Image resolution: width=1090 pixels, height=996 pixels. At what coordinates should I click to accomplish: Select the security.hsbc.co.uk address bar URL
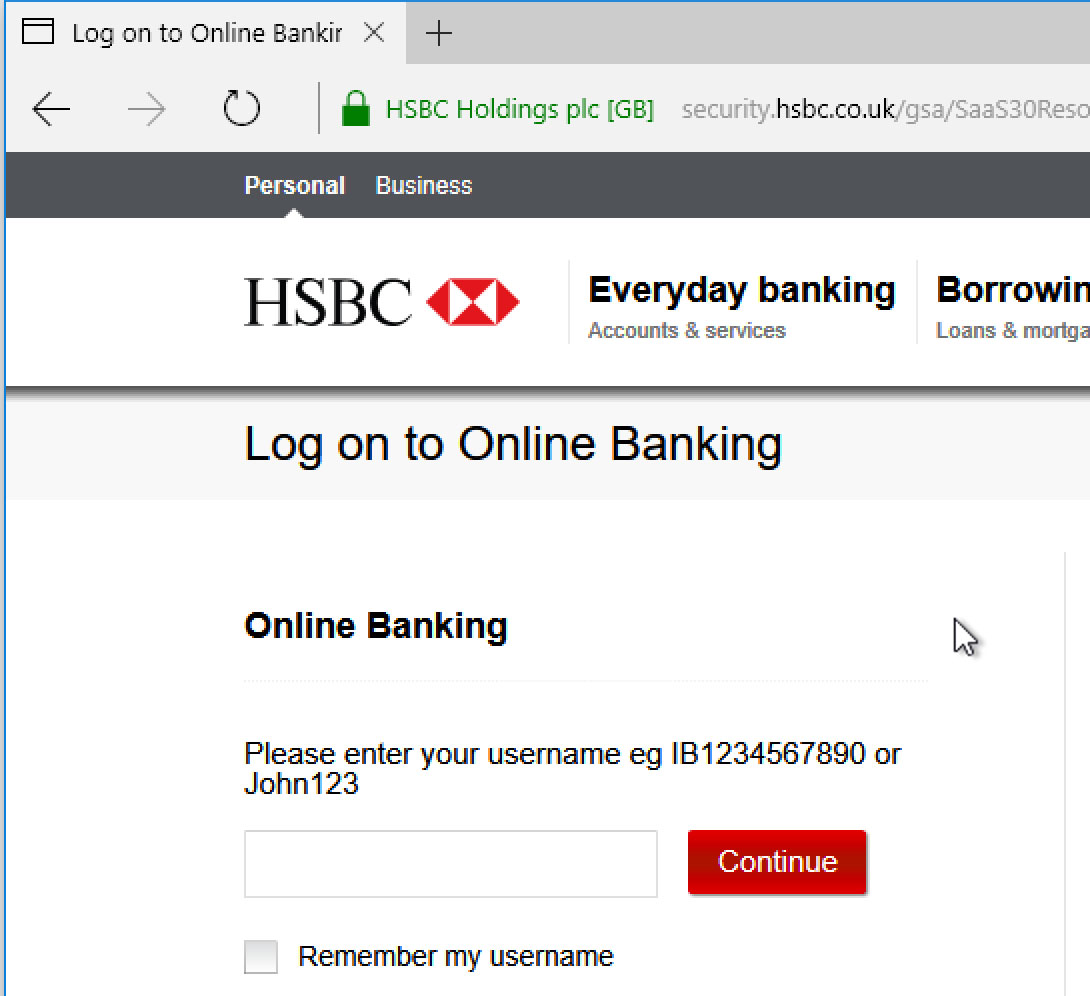pos(885,109)
